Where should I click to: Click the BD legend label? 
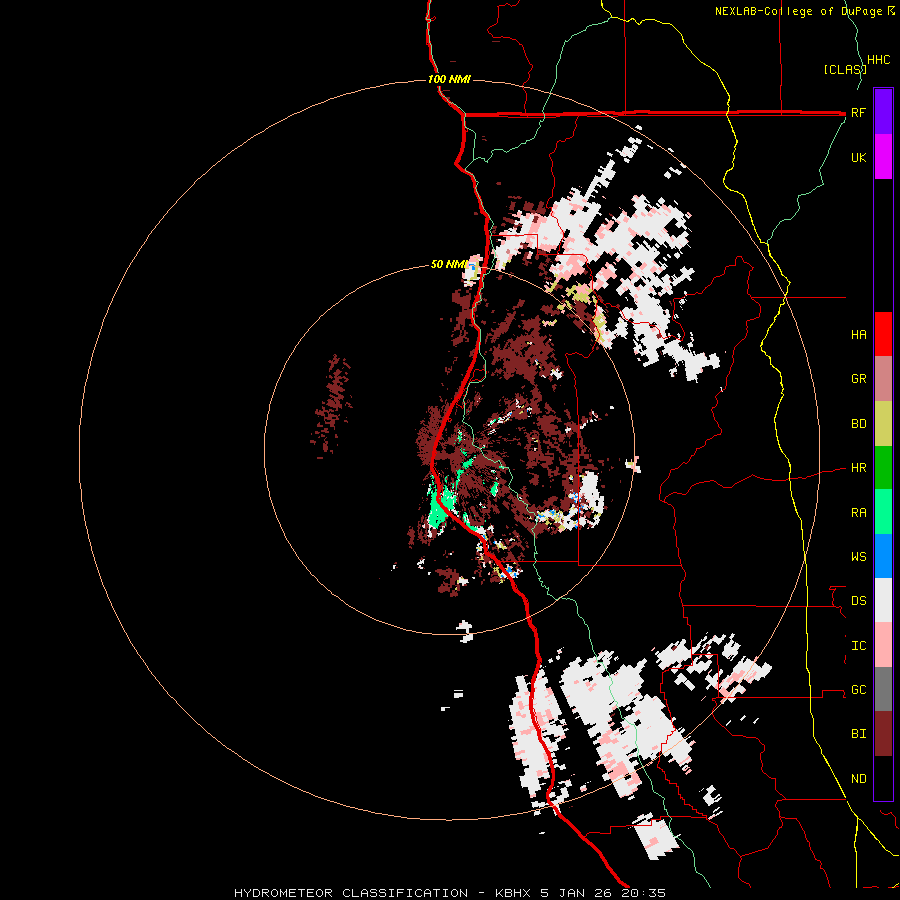858,424
